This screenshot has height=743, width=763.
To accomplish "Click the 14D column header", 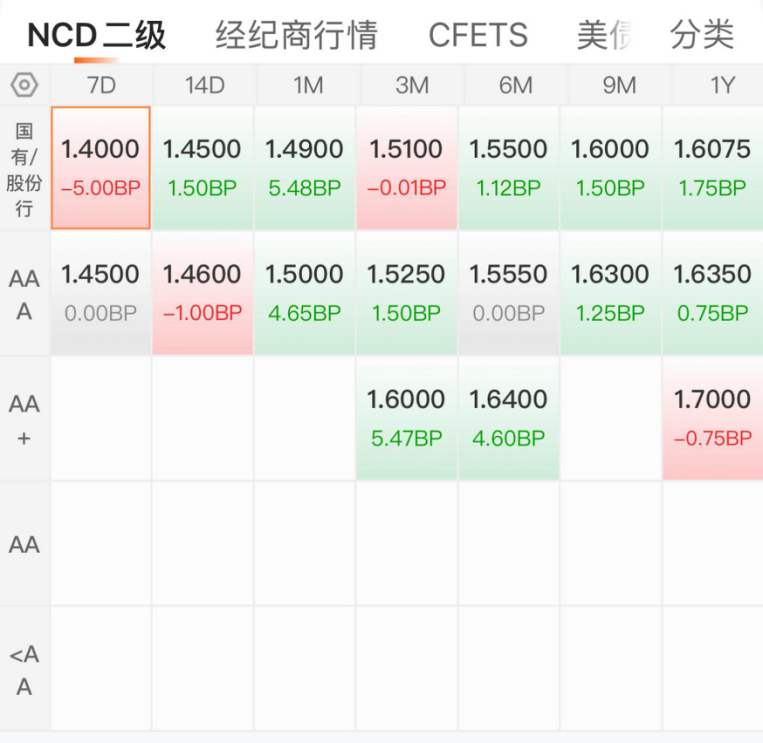I will pos(205,85).
